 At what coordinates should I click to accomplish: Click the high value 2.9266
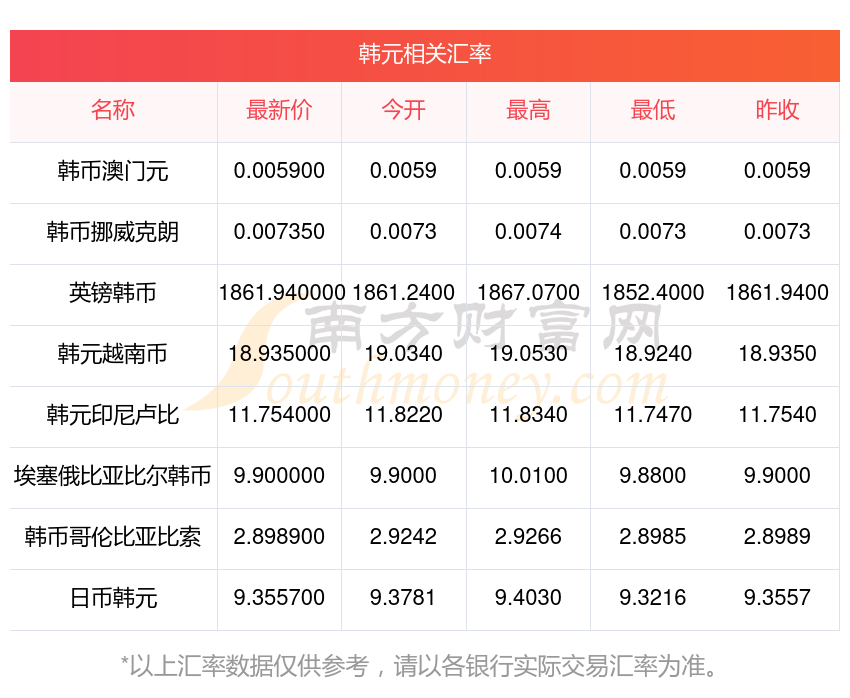click(528, 537)
